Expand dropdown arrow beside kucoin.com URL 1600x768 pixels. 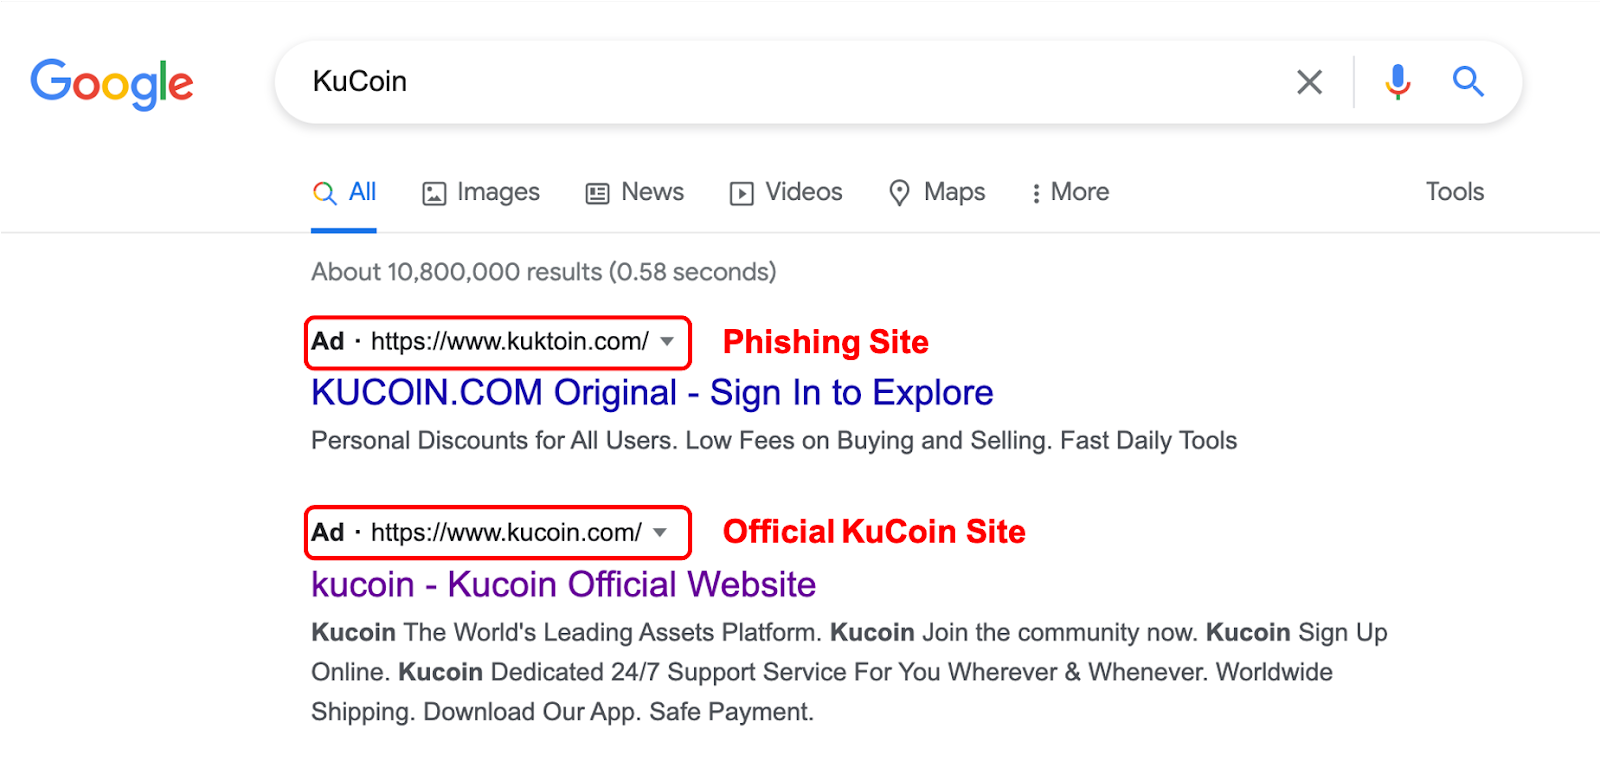[x=660, y=533]
